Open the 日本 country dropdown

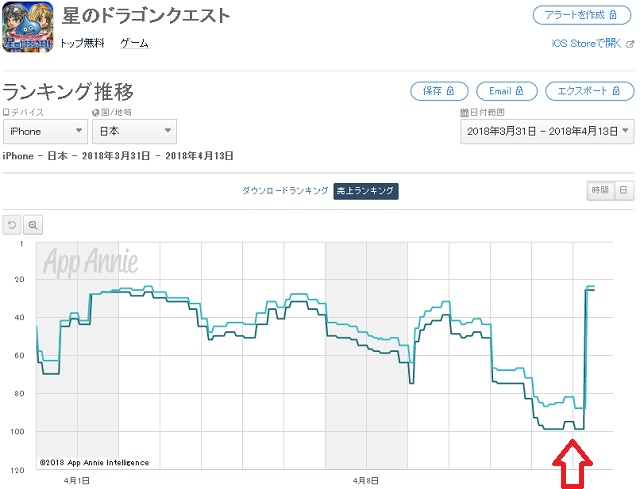[x=134, y=131]
